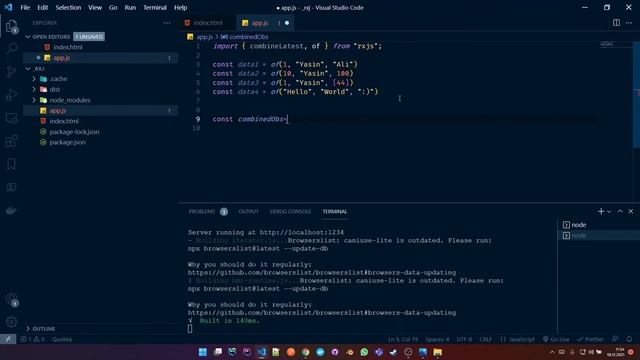Click the feedback icon in status bar
The height and width of the screenshot is (360, 640).
coord(615,339)
